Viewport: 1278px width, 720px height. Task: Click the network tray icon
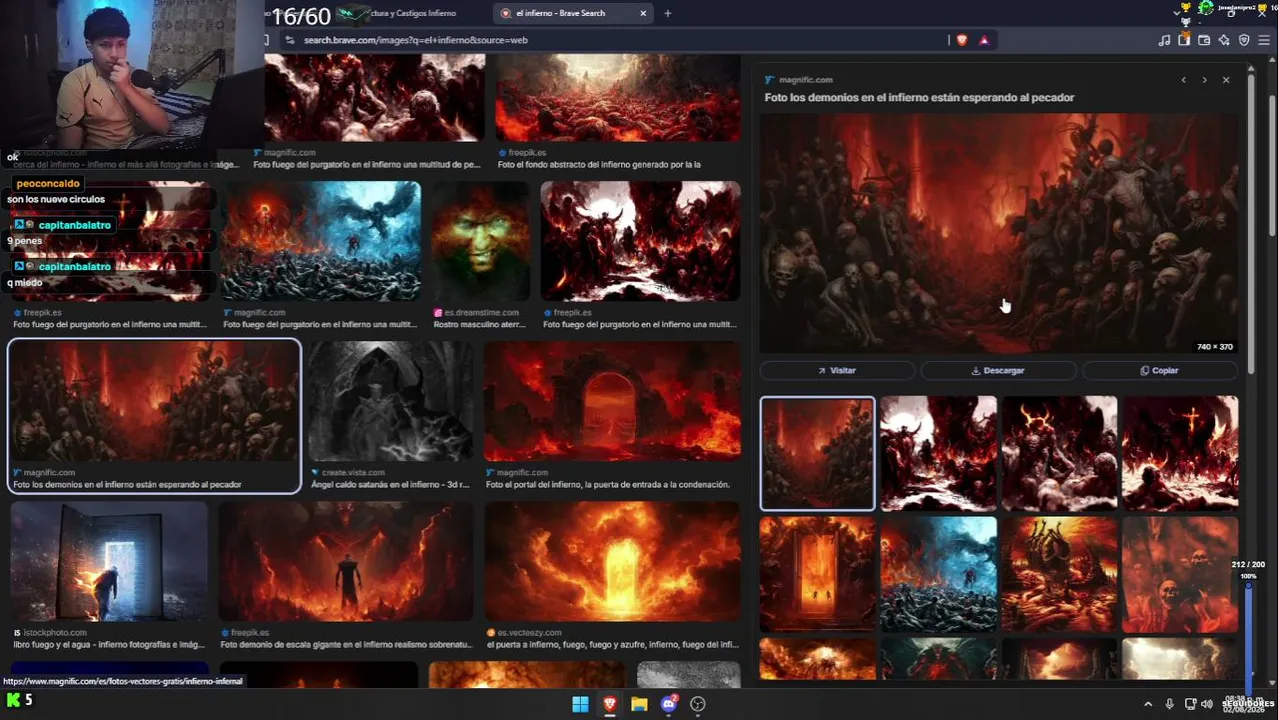tap(1190, 704)
